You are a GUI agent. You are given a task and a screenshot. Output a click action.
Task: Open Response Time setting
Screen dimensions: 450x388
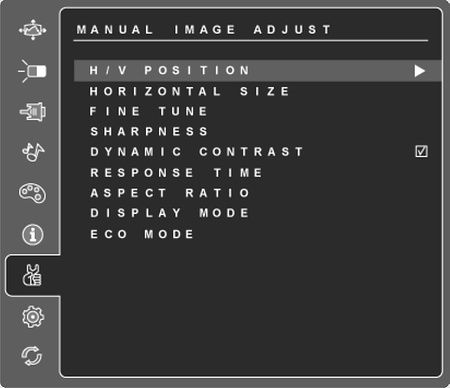176,173
